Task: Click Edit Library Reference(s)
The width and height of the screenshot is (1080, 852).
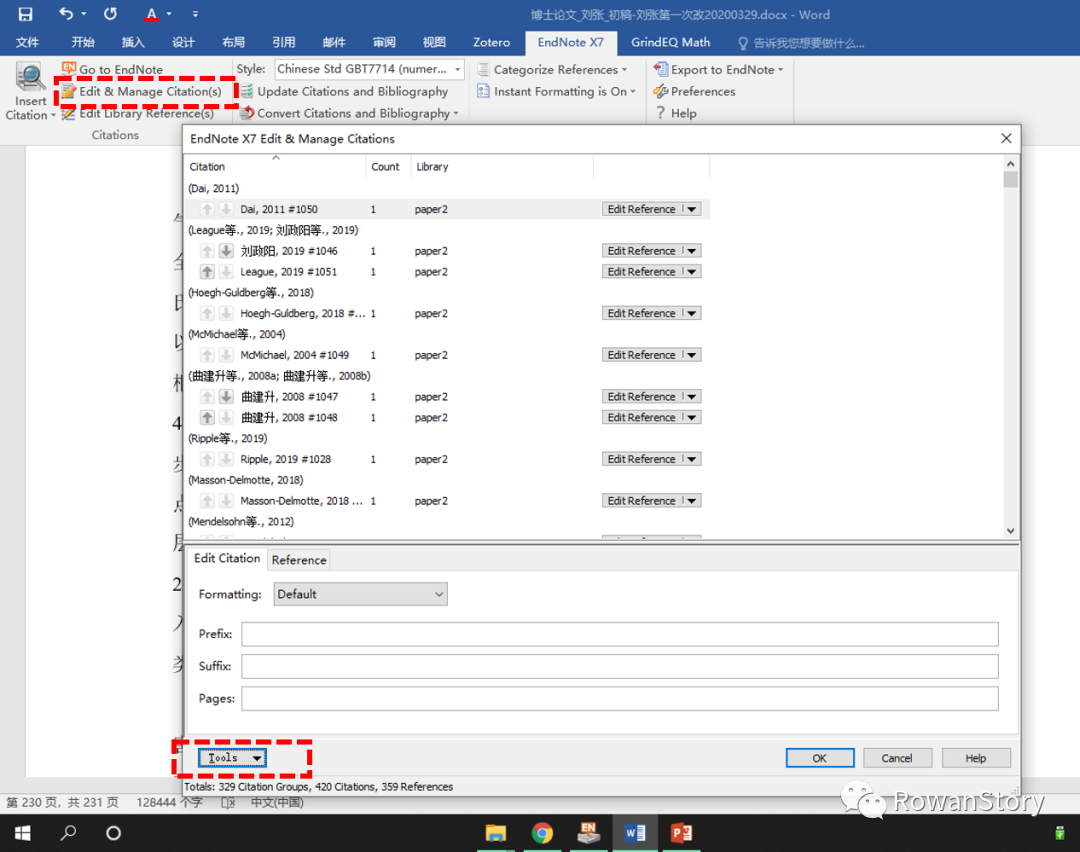Action: [x=138, y=113]
